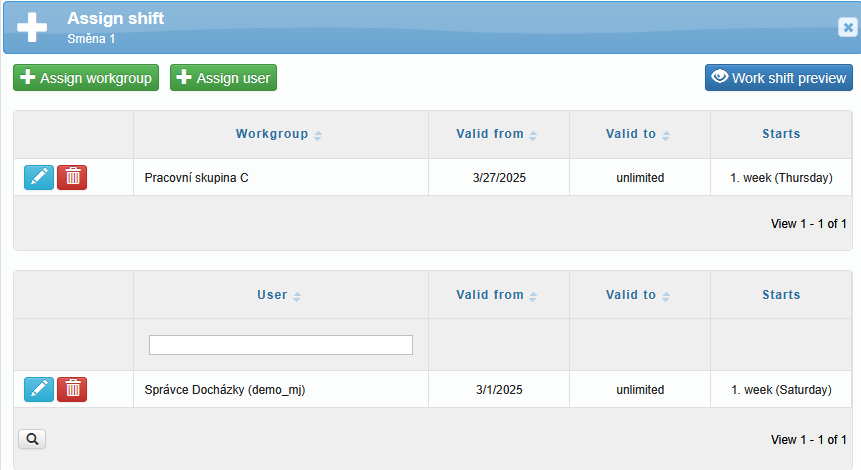Close the Assign shift dialog
The width and height of the screenshot is (861, 470).
[x=848, y=27]
